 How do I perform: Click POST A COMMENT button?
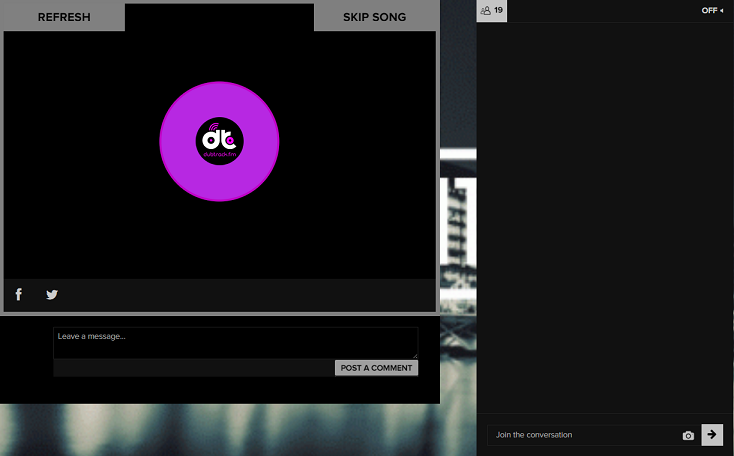[376, 368]
